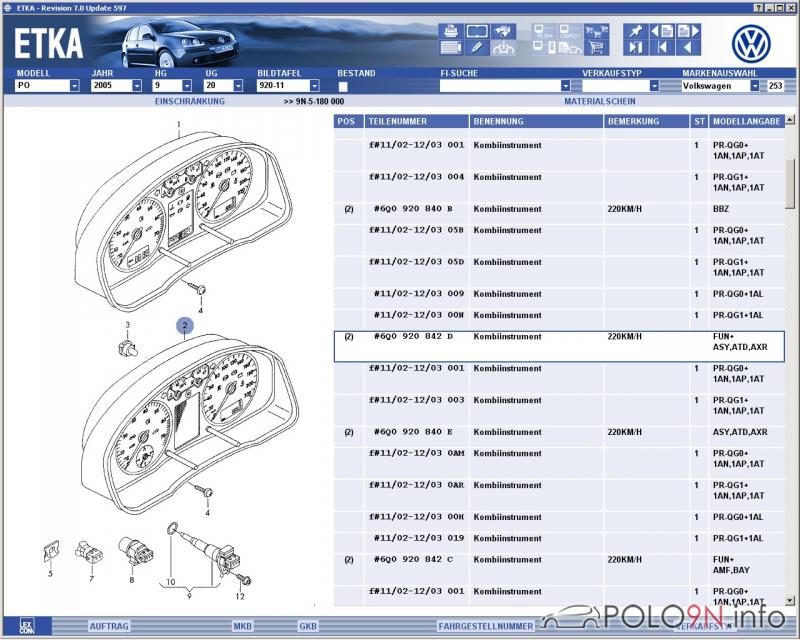Open the HG dropdown
Image resolution: width=800 pixels, height=640 pixels.
pos(187,86)
